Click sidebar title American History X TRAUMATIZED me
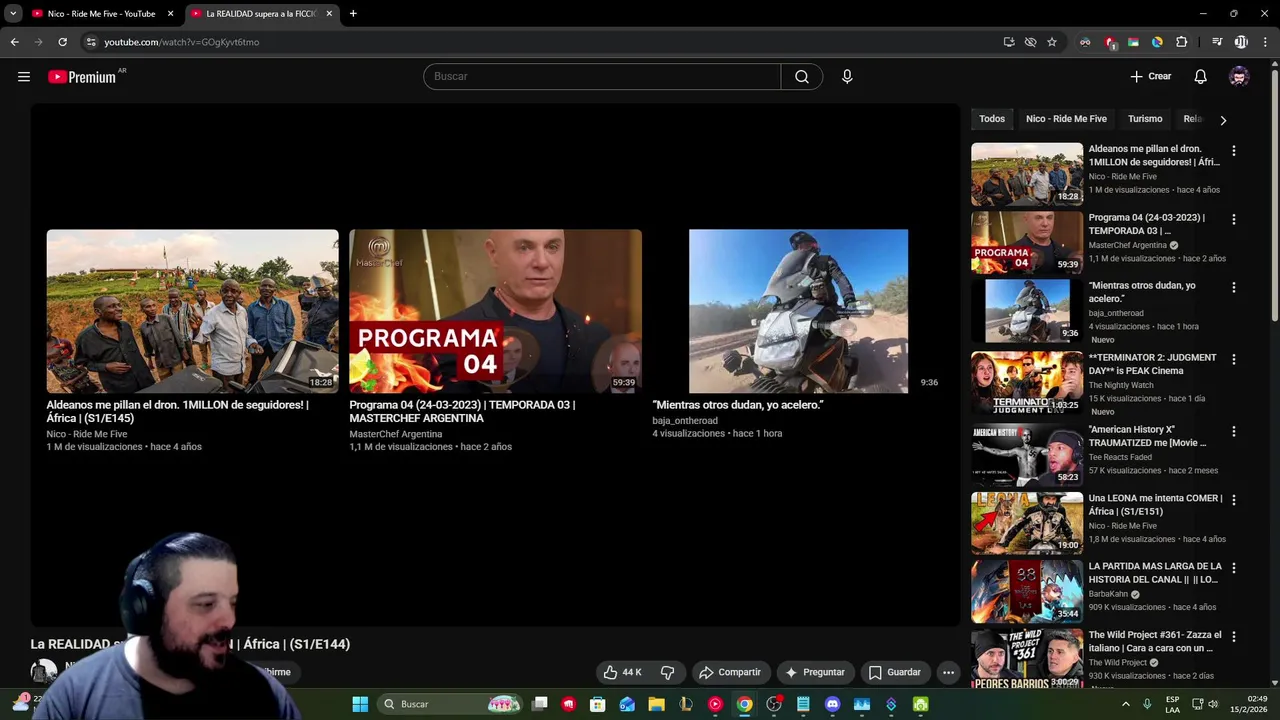This screenshot has height=720, width=1280. click(x=1147, y=436)
